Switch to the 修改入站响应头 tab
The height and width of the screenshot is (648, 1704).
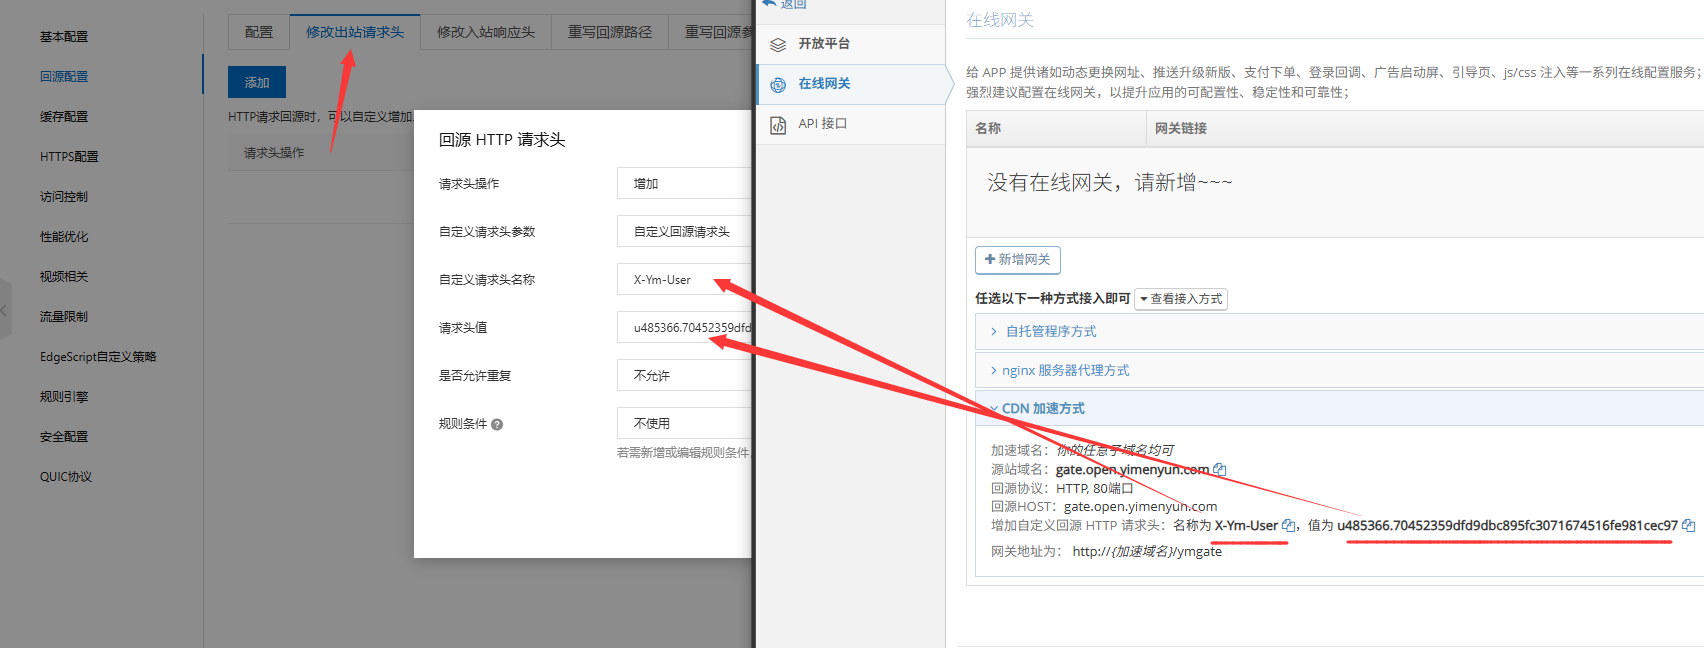click(485, 32)
